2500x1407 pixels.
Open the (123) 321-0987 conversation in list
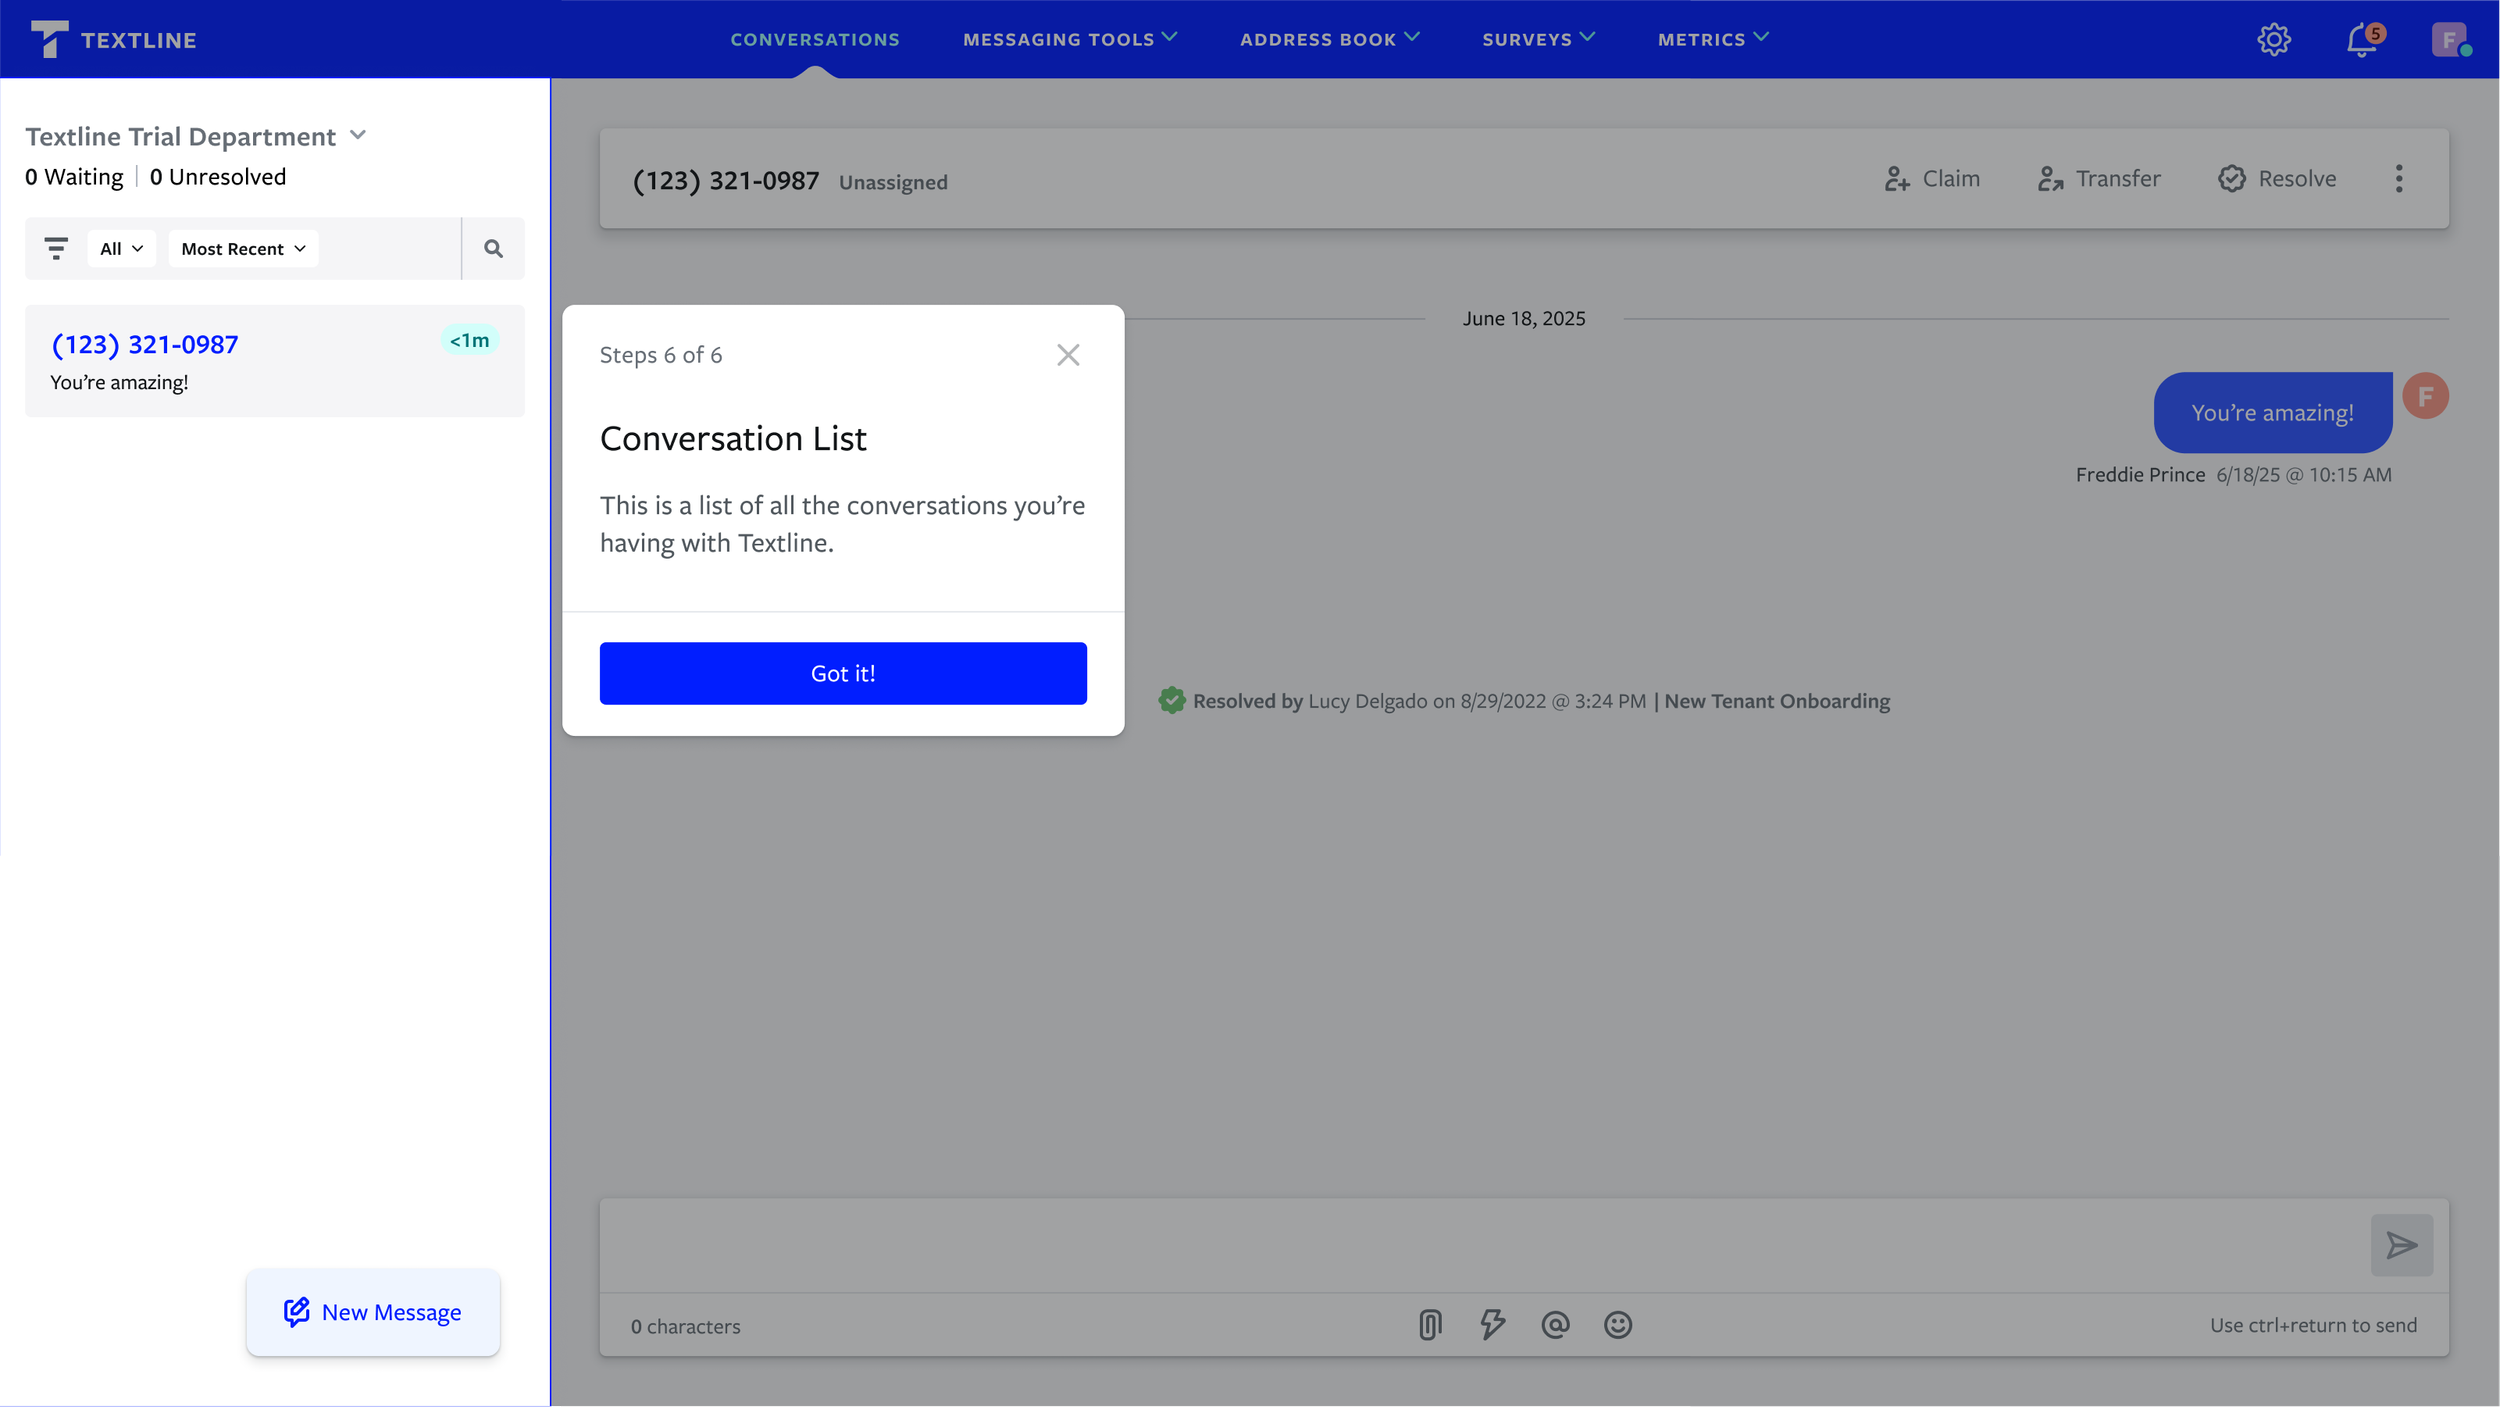click(275, 361)
